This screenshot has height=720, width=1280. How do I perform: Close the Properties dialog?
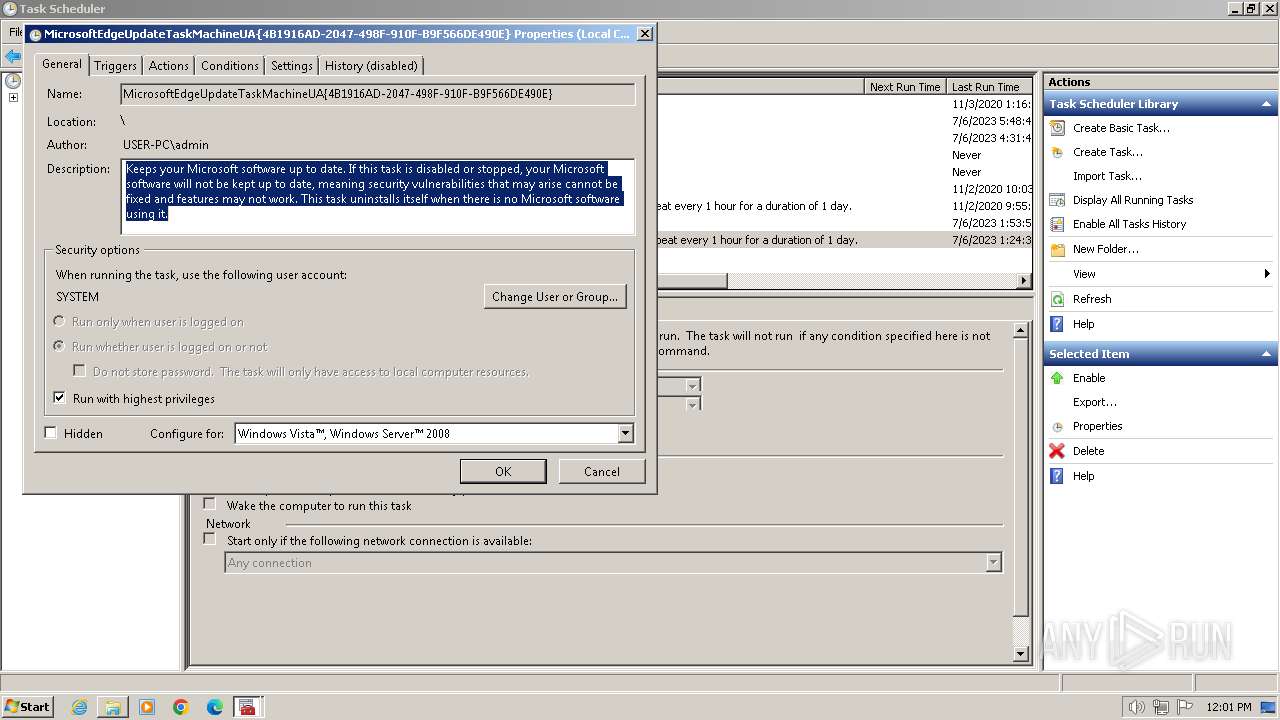pos(645,33)
